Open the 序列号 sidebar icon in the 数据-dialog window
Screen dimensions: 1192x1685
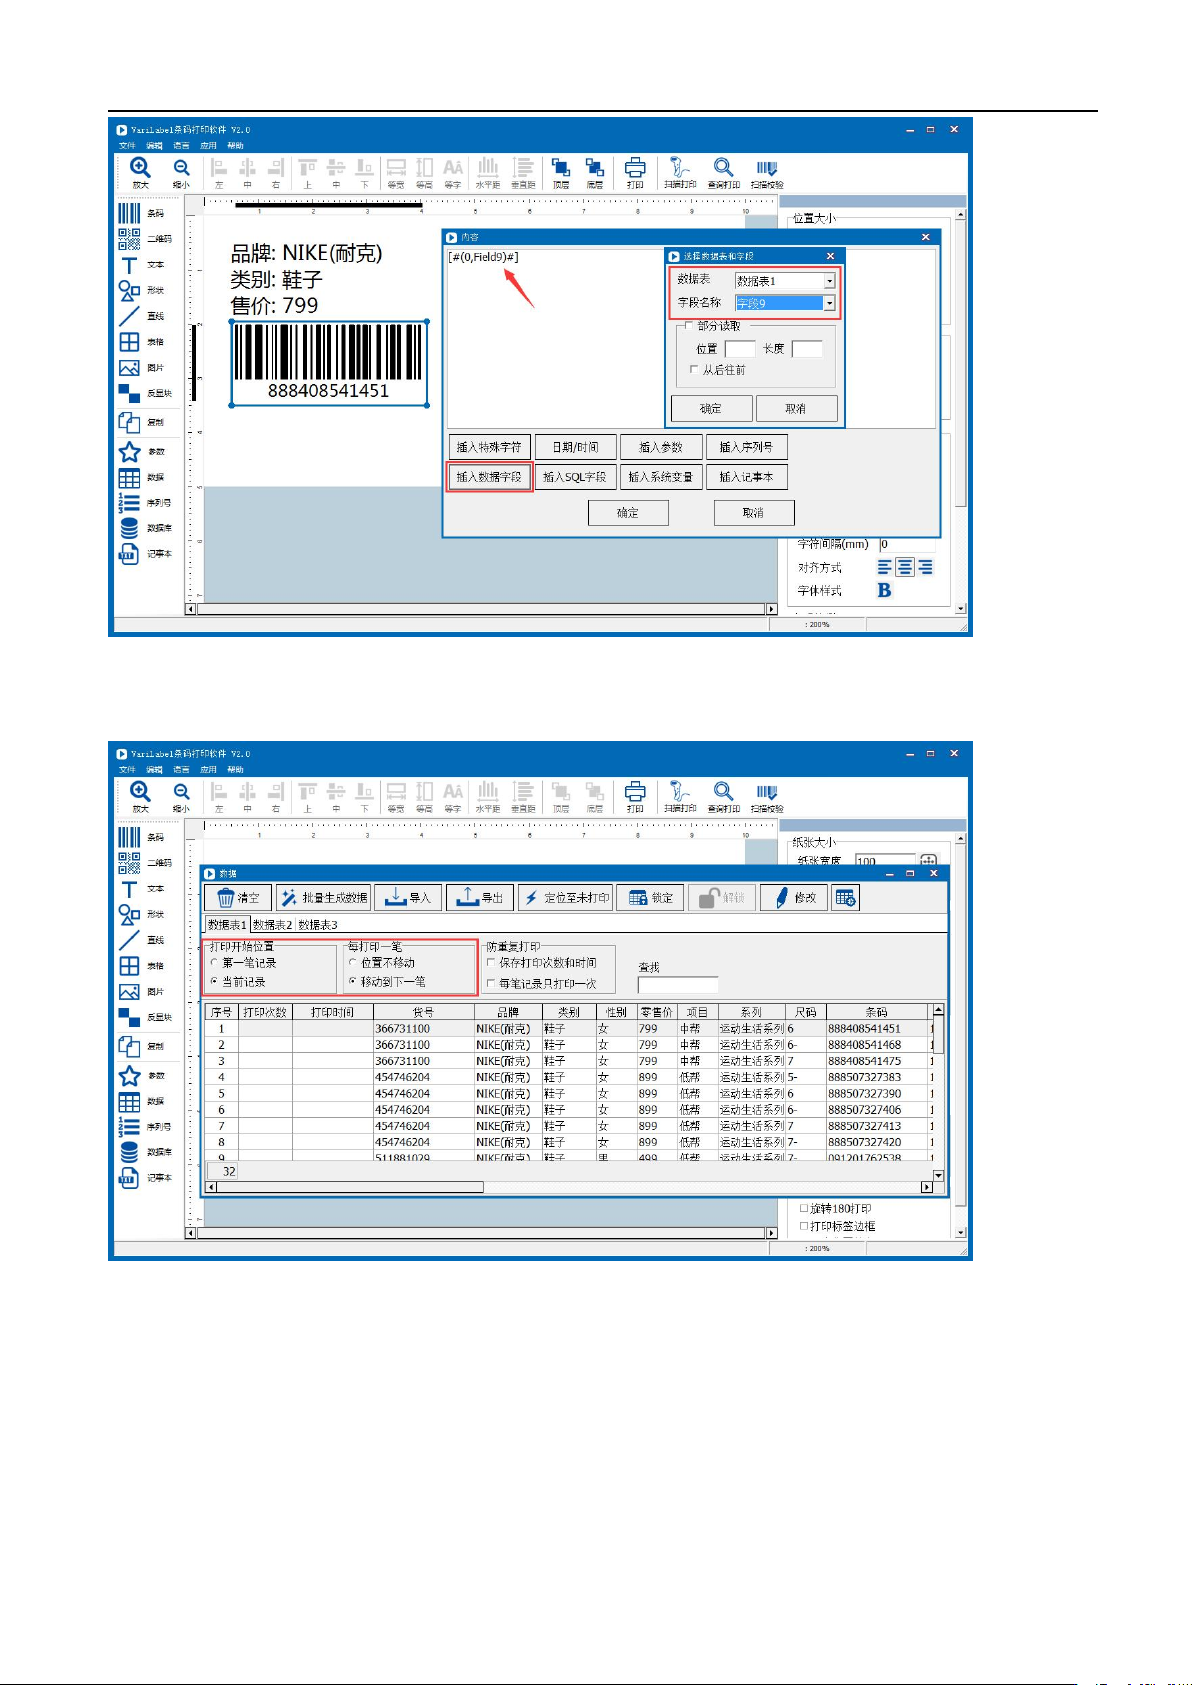click(x=130, y=1127)
